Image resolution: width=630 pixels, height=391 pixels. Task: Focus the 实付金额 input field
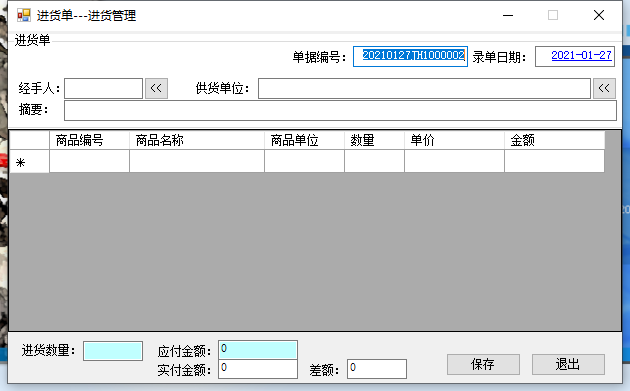(258, 369)
